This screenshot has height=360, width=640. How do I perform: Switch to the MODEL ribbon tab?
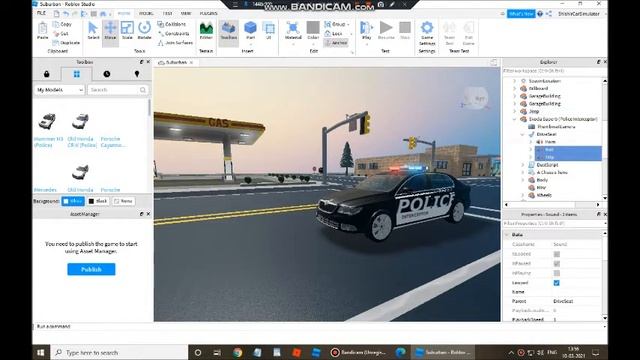[x=146, y=13]
